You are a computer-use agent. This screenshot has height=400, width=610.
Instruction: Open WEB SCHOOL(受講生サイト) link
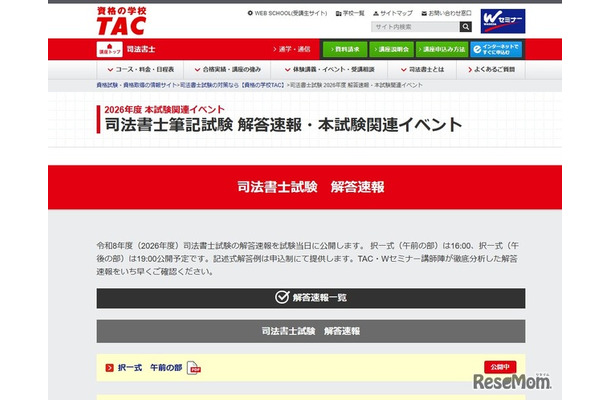click(287, 13)
